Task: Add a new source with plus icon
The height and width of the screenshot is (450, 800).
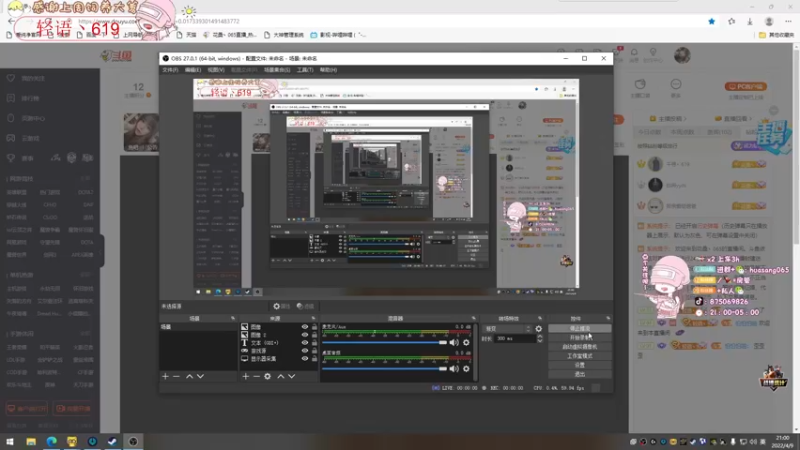Action: pos(245,377)
